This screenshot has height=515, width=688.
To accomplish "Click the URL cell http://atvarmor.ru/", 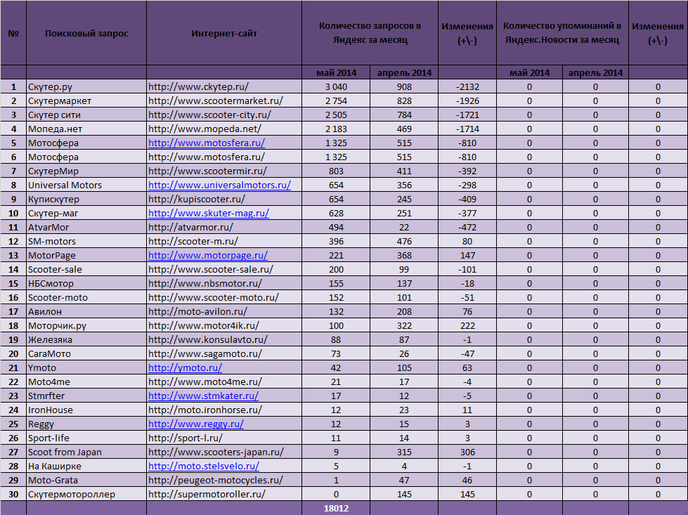I will (x=224, y=227).
